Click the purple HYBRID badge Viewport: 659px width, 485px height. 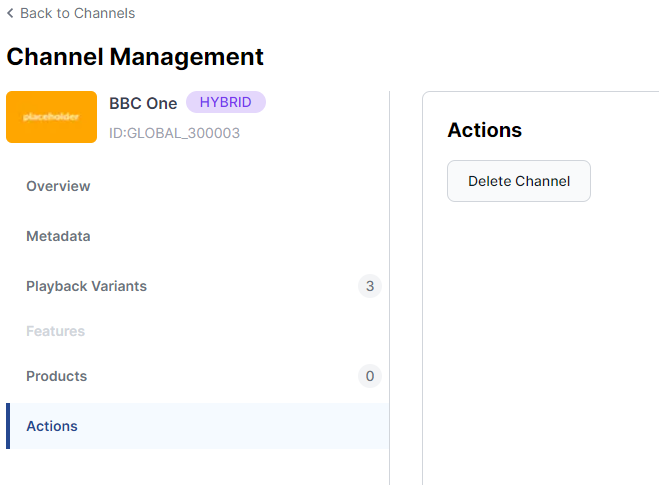tap(226, 102)
